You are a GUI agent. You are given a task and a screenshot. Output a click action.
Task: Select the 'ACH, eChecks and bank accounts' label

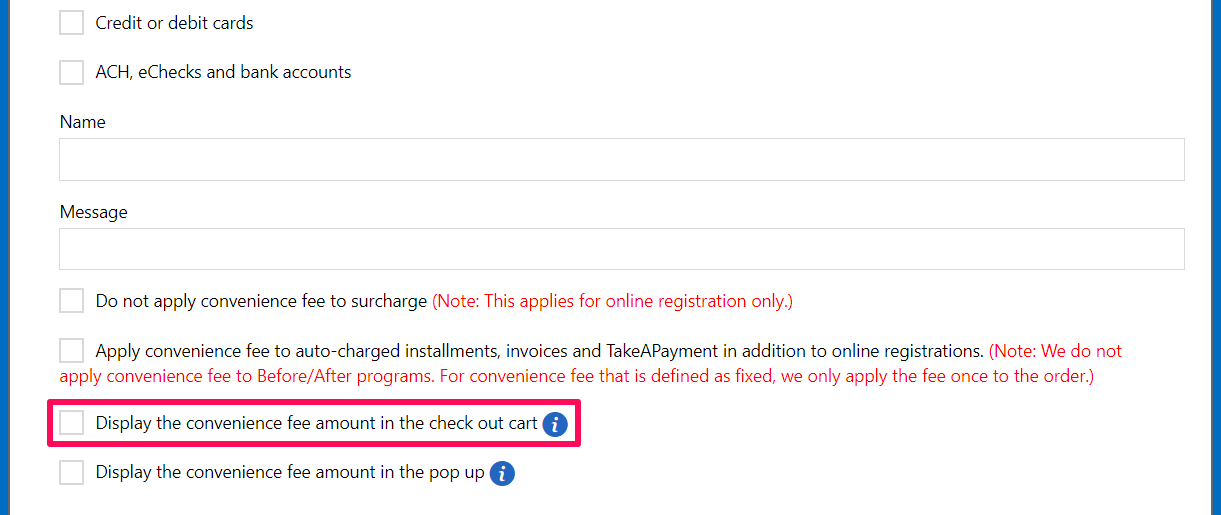pyautogui.click(x=223, y=72)
